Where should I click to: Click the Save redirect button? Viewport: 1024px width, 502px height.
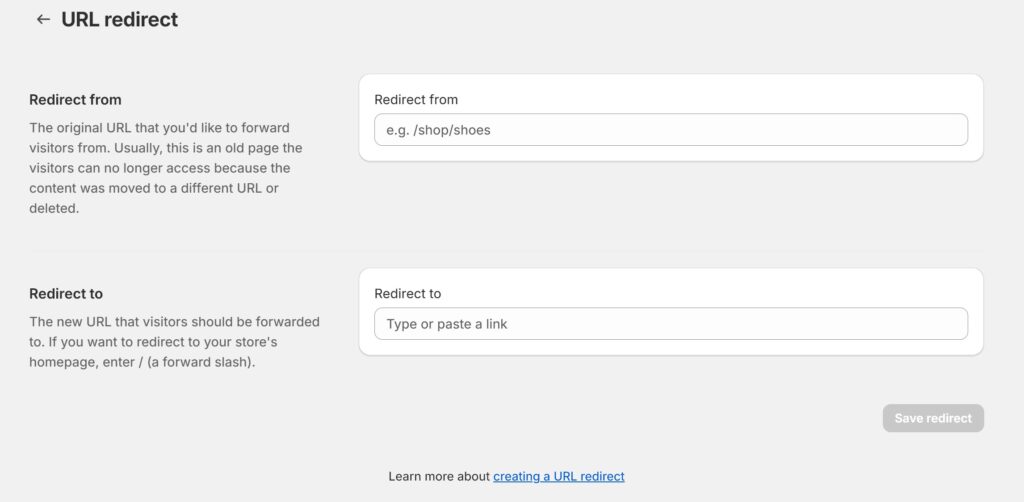[x=933, y=418]
